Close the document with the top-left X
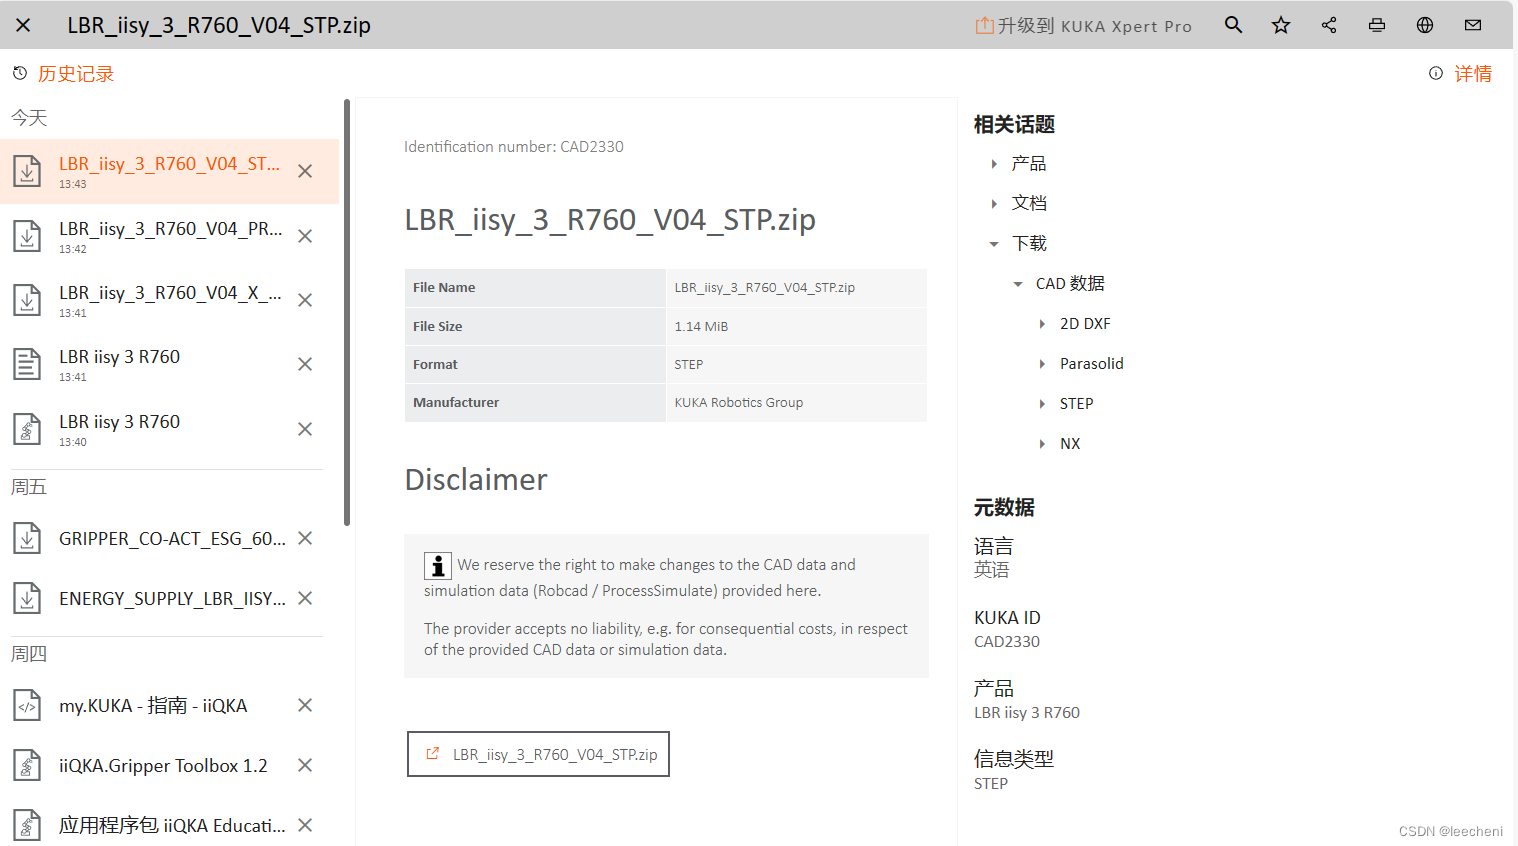 click(x=23, y=25)
